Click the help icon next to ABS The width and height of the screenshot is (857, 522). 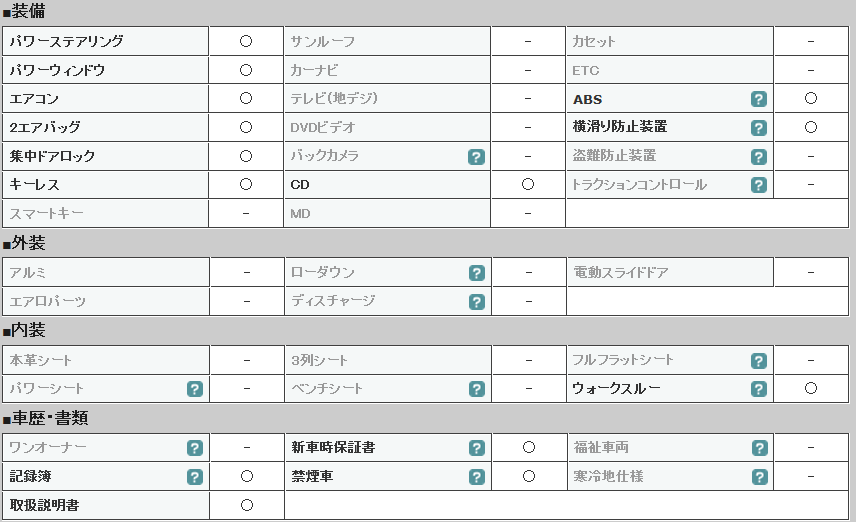coord(759,99)
